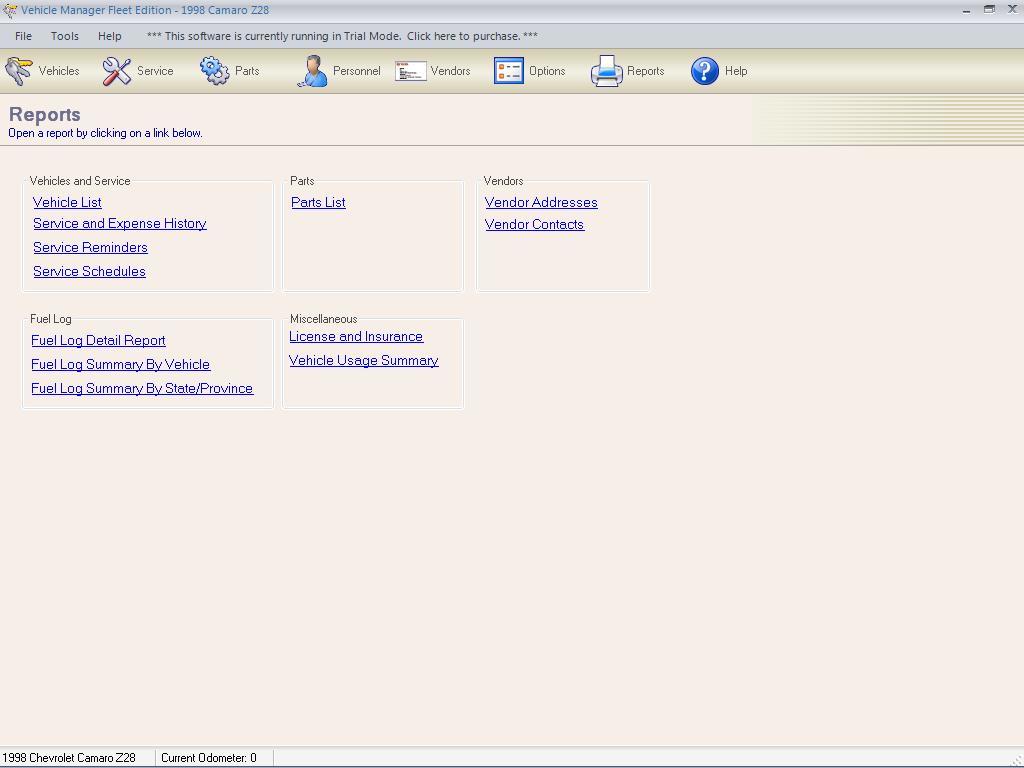Open the Vehicle List report
Screen dimensions: 1024x768
(x=67, y=202)
